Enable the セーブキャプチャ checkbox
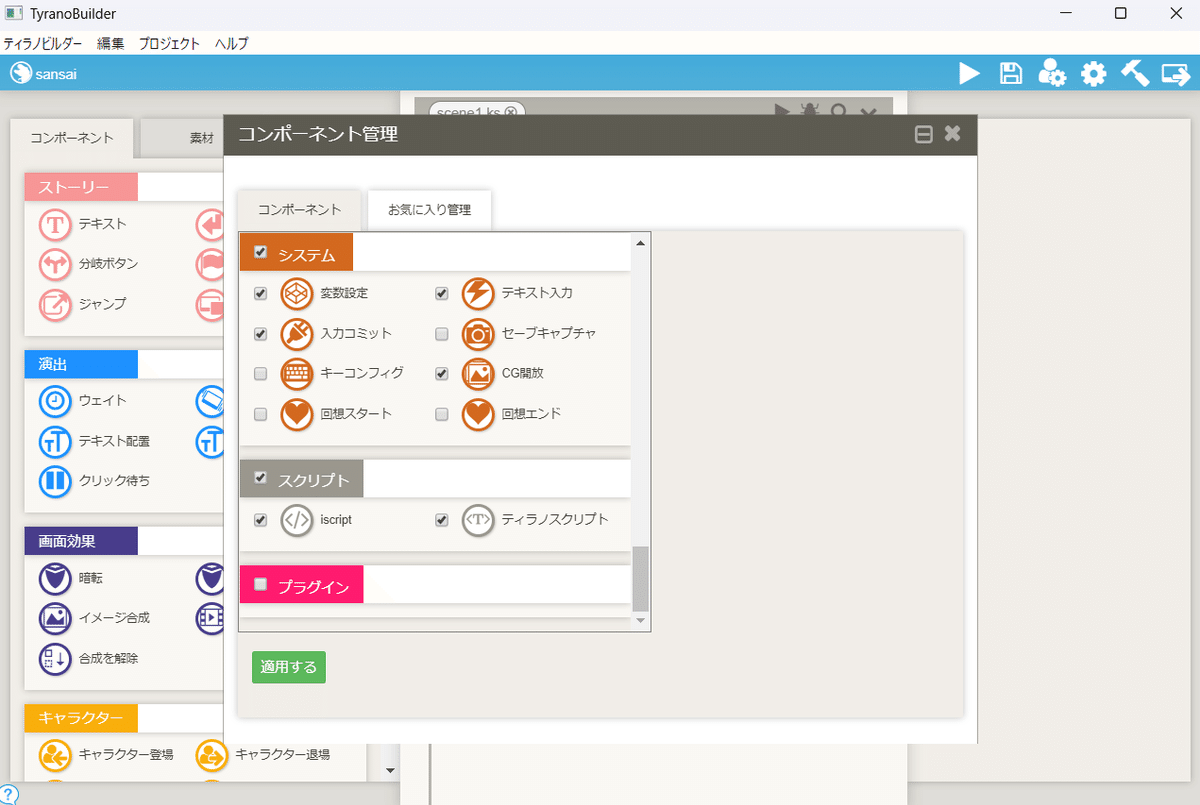The height and width of the screenshot is (805, 1200). [442, 334]
